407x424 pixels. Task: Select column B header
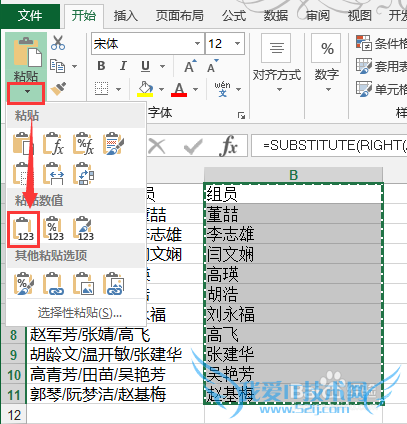[x=293, y=175]
